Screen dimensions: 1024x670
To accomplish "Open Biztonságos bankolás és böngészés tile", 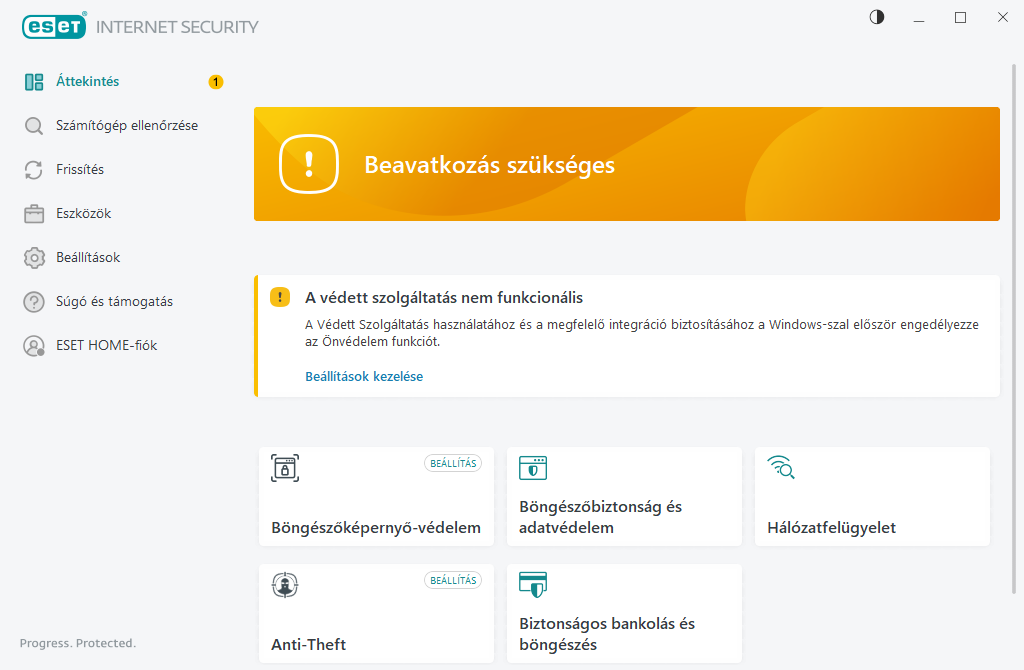I will pyautogui.click(x=624, y=614).
